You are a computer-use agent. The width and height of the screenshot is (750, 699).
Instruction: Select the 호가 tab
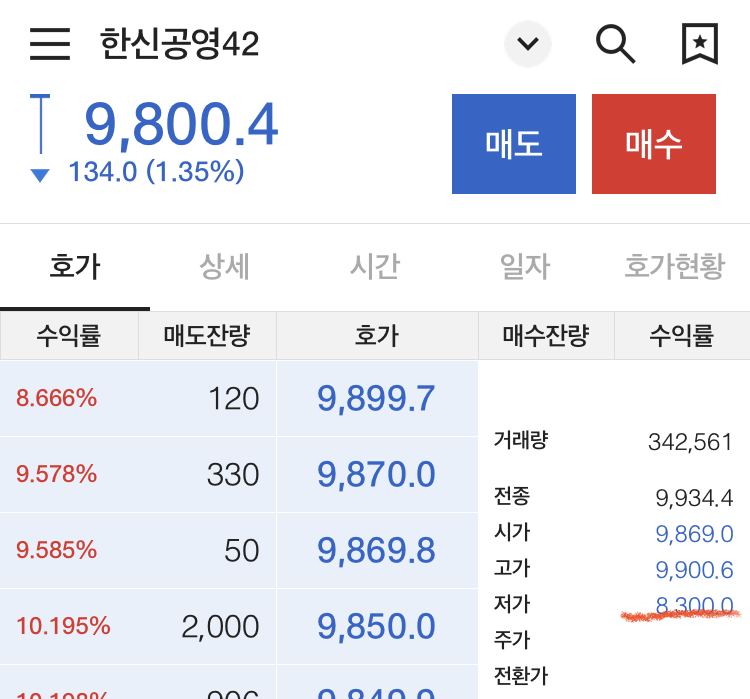pyautogui.click(x=75, y=267)
